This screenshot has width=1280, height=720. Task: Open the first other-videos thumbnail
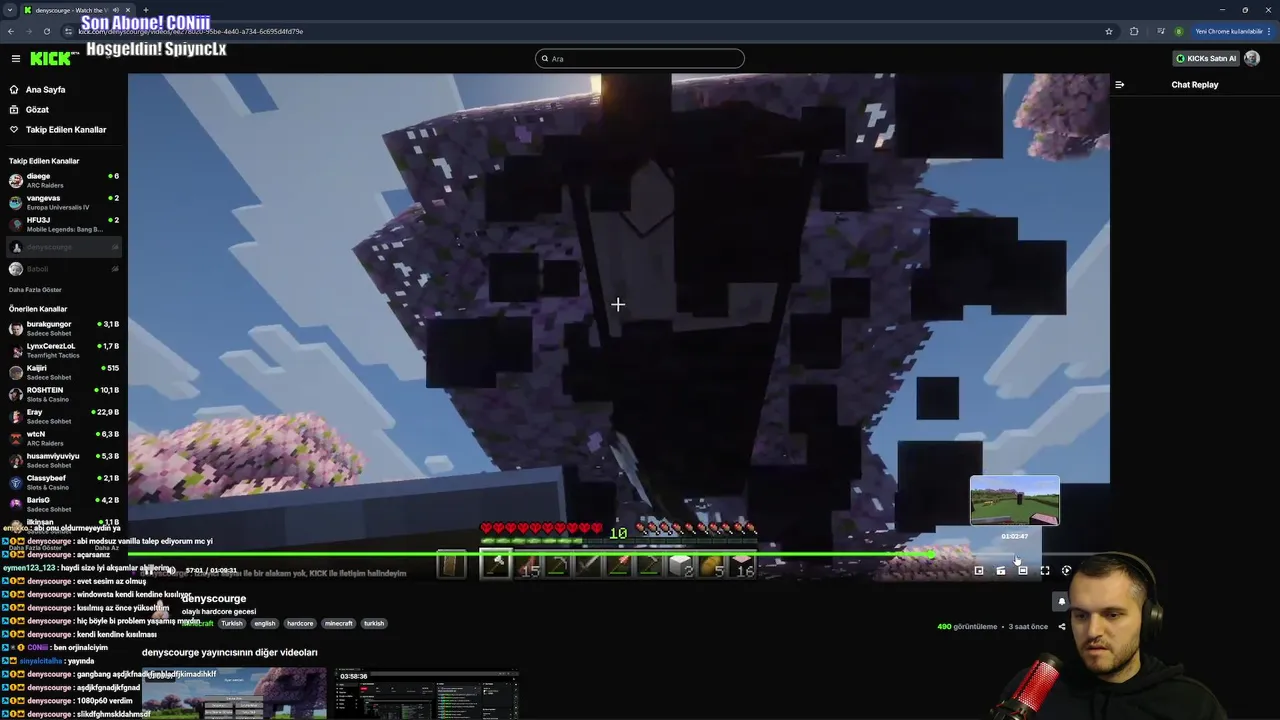(x=234, y=694)
